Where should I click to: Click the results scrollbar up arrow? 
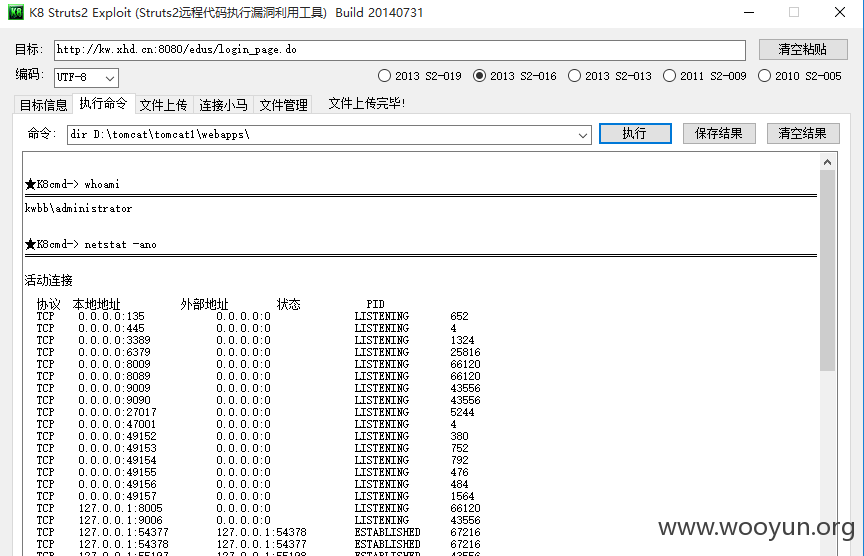tap(827, 162)
